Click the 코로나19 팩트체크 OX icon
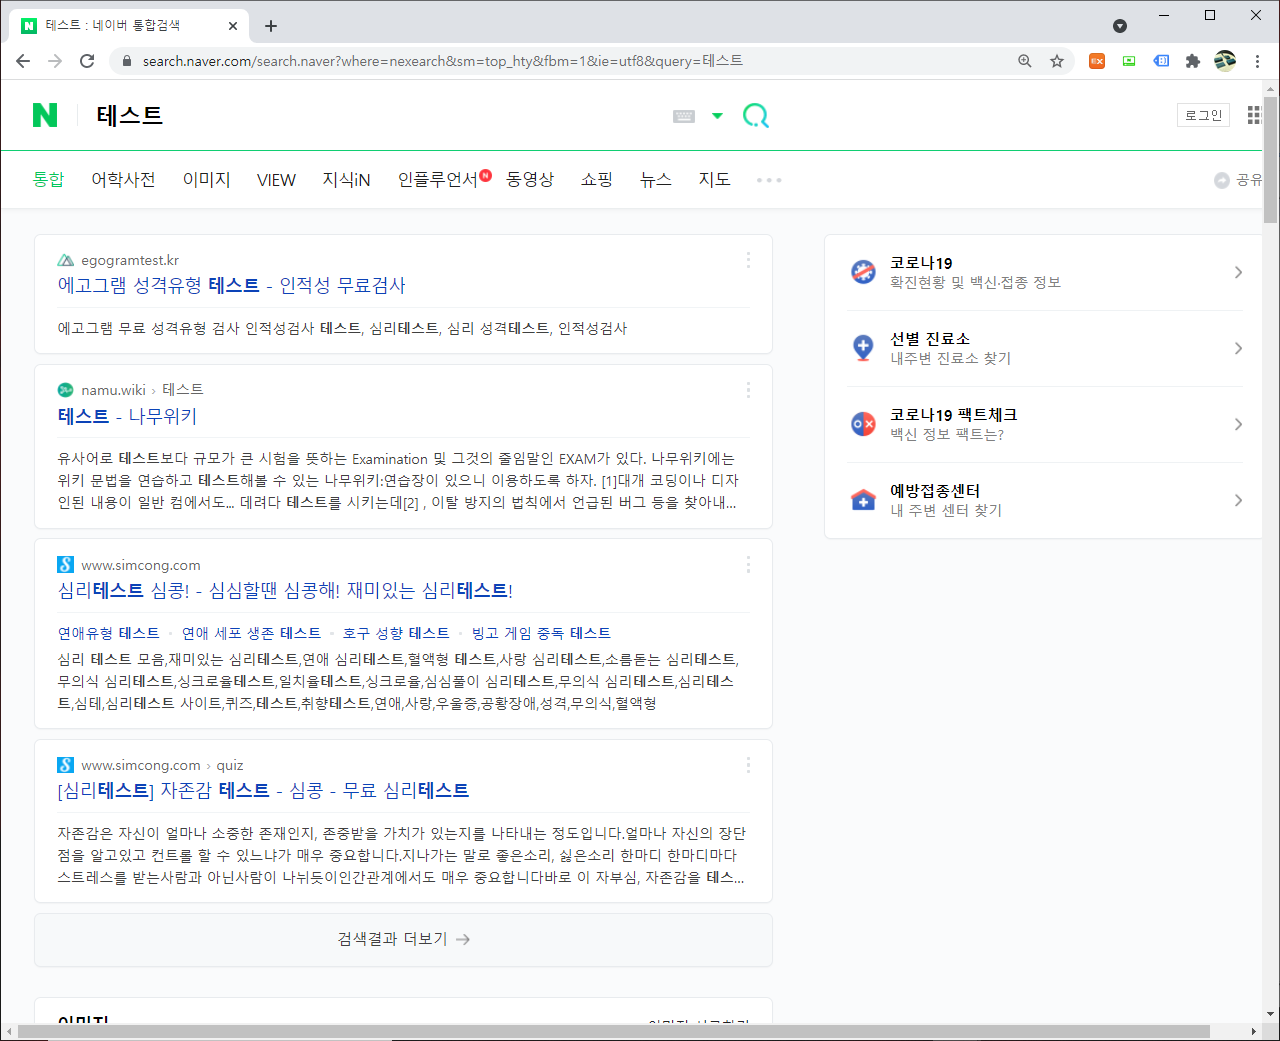The image size is (1280, 1041). point(863,424)
